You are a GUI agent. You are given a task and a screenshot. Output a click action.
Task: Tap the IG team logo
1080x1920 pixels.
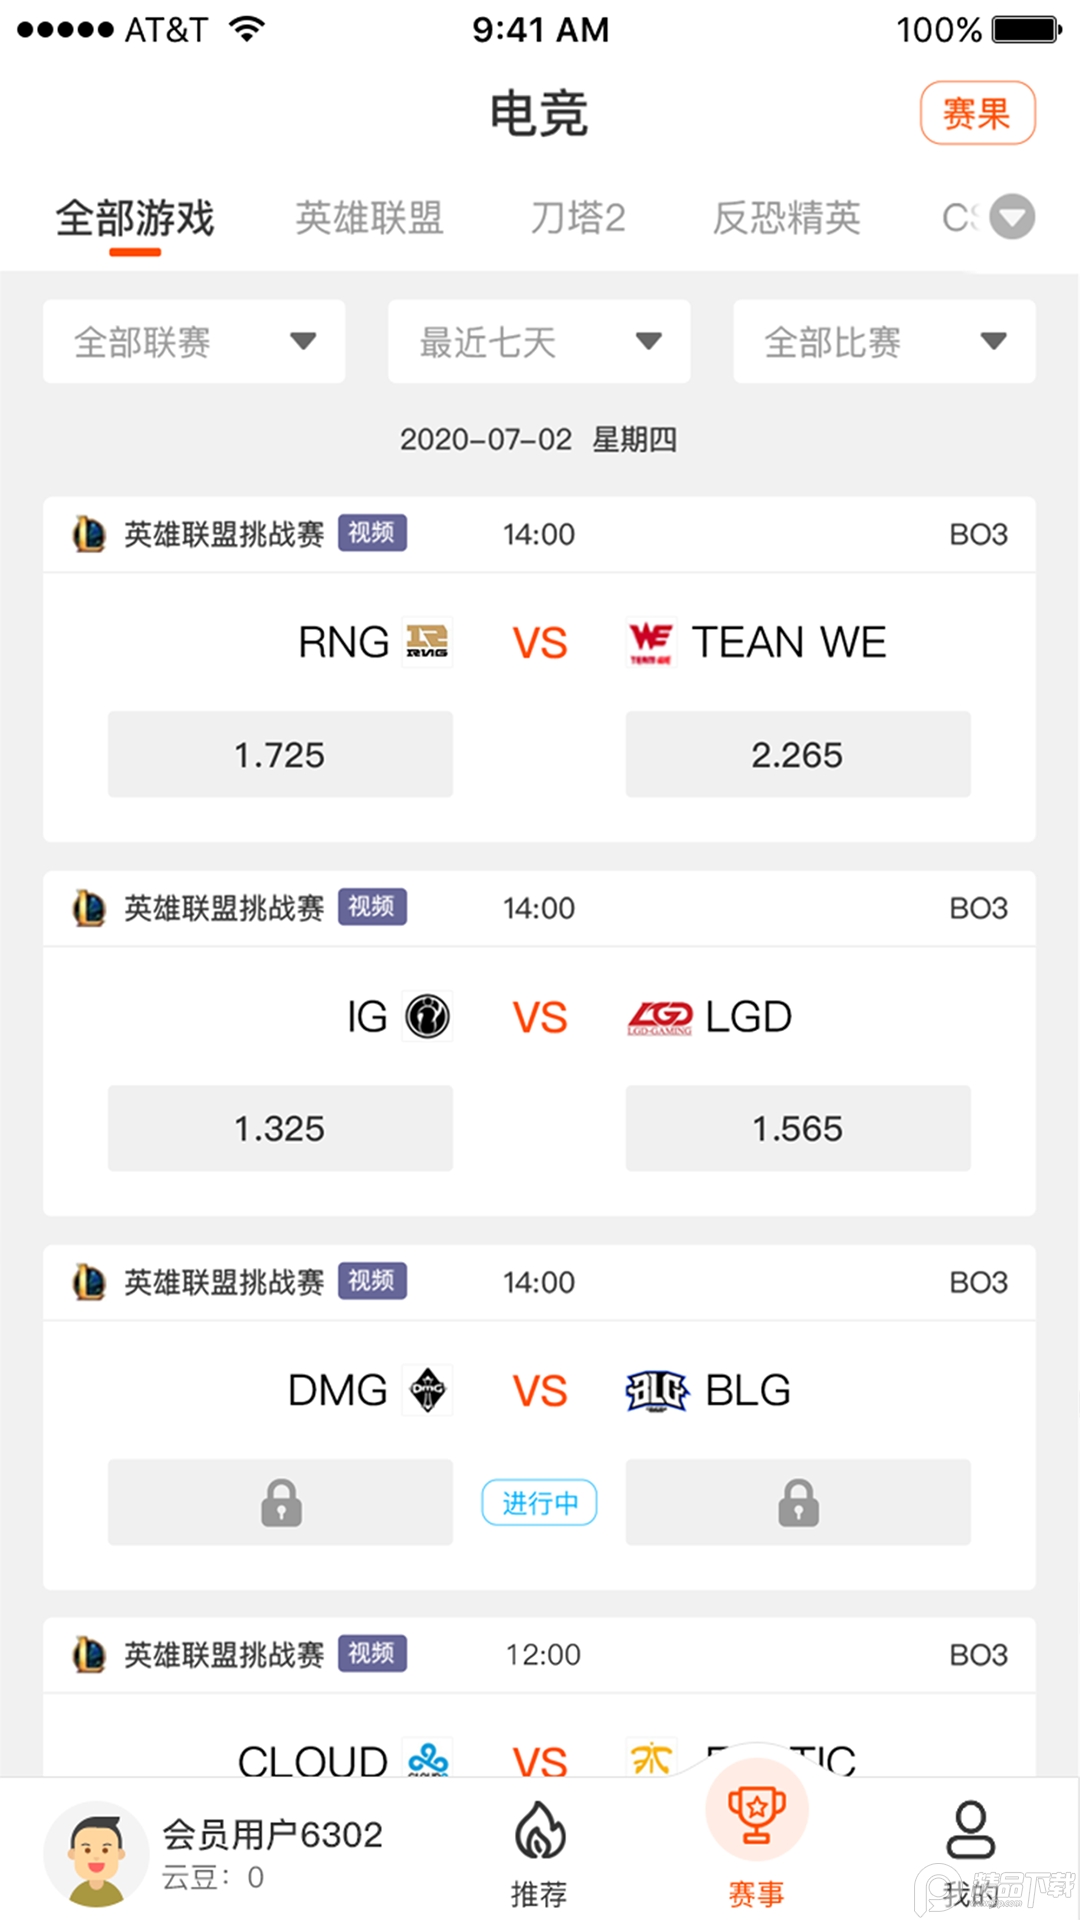pyautogui.click(x=427, y=1016)
